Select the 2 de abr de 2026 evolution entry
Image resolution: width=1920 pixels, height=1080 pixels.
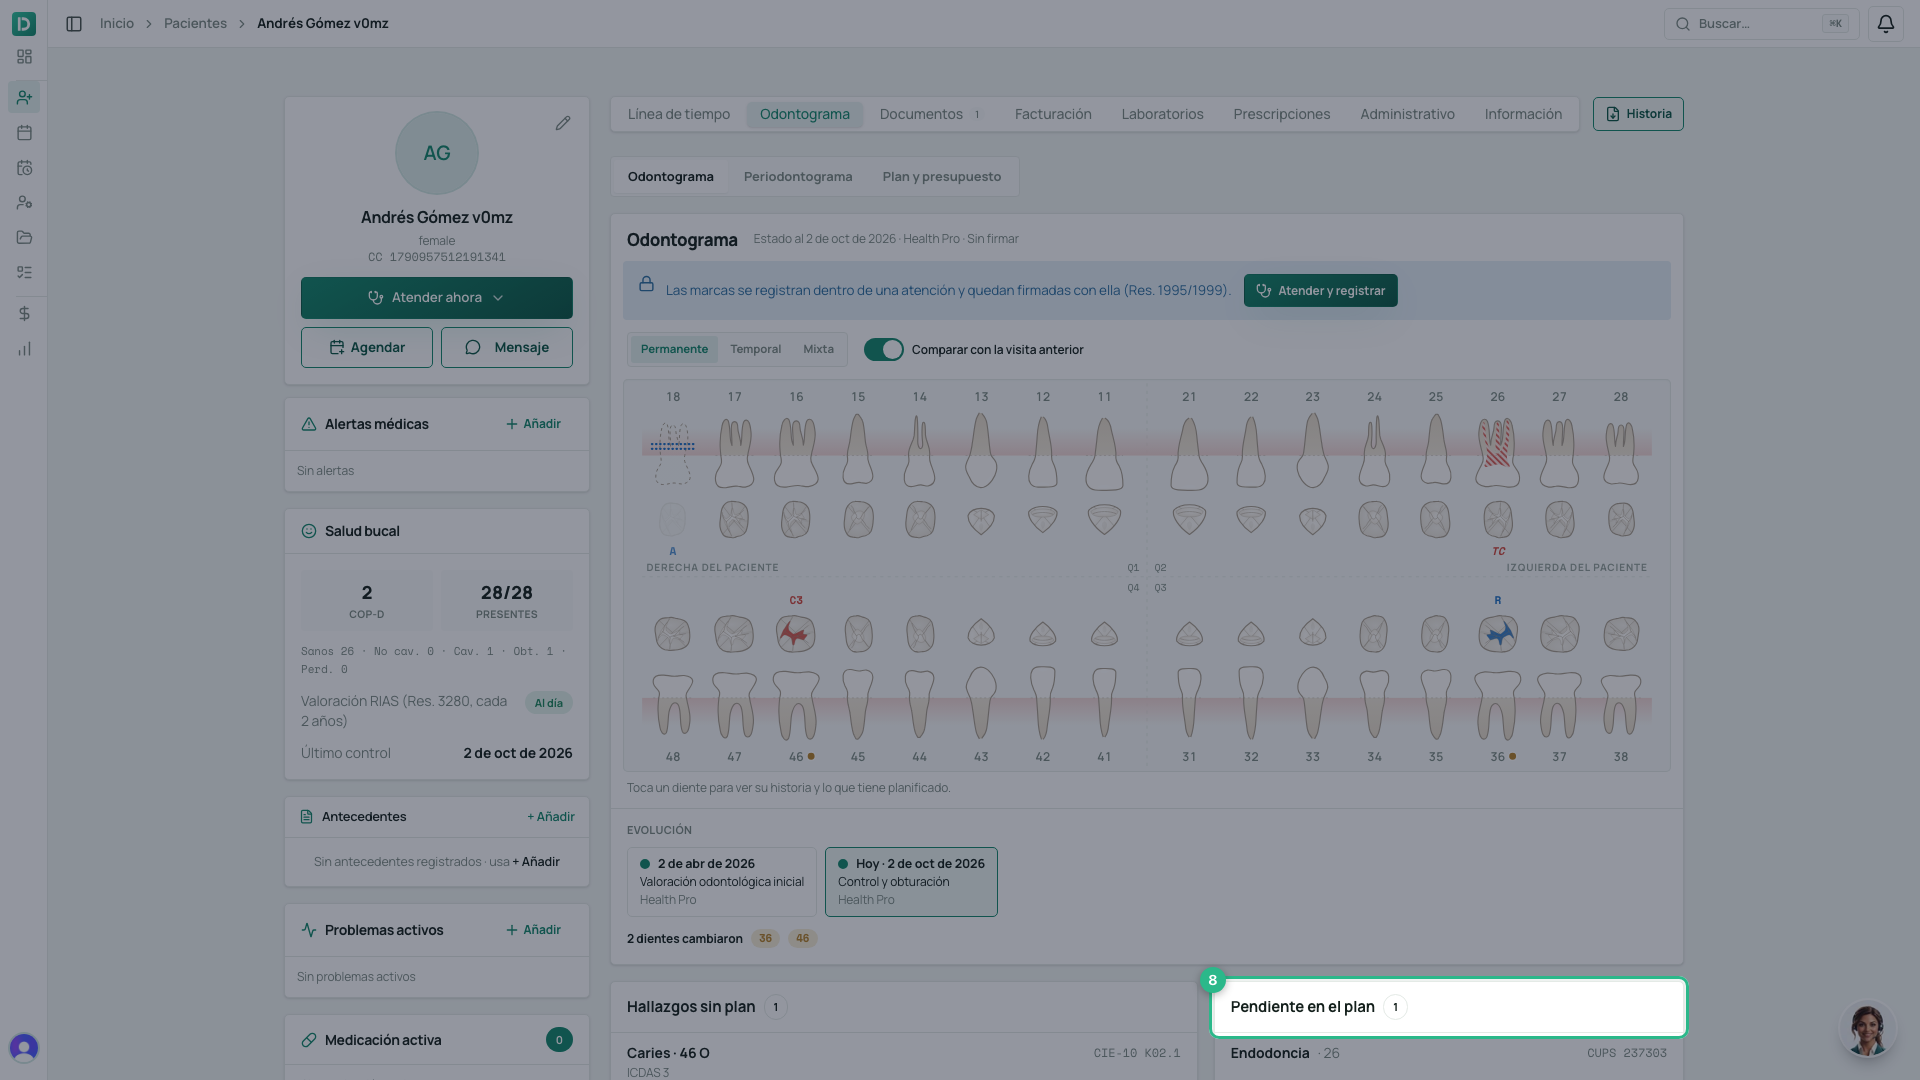click(721, 882)
